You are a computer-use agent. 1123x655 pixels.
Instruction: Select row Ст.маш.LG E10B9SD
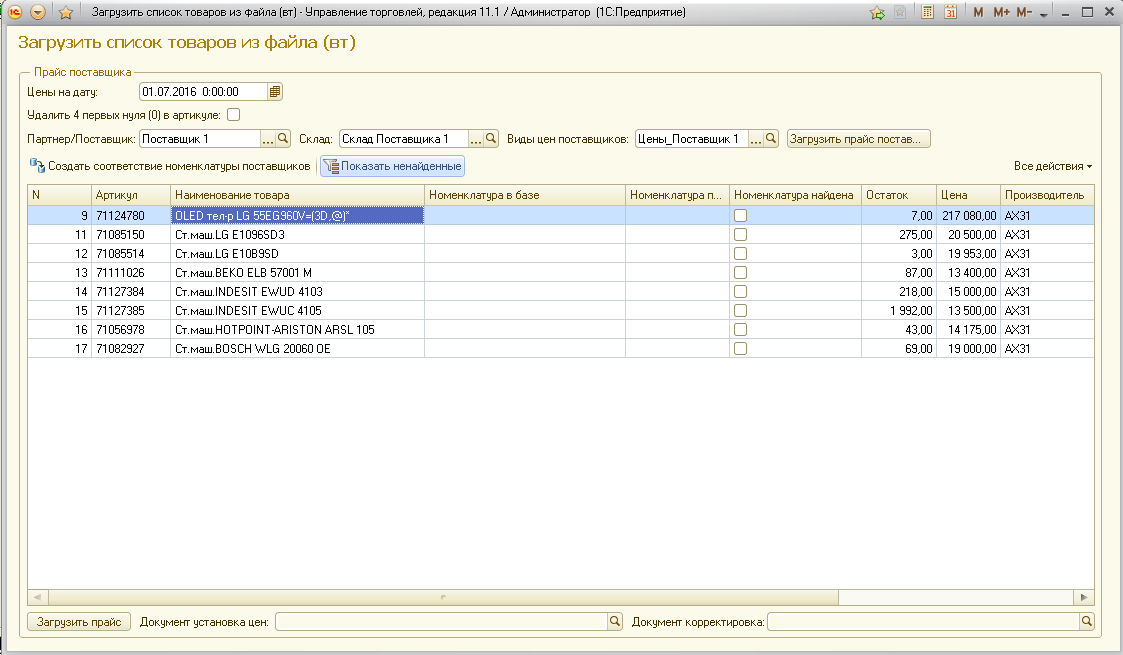point(561,253)
